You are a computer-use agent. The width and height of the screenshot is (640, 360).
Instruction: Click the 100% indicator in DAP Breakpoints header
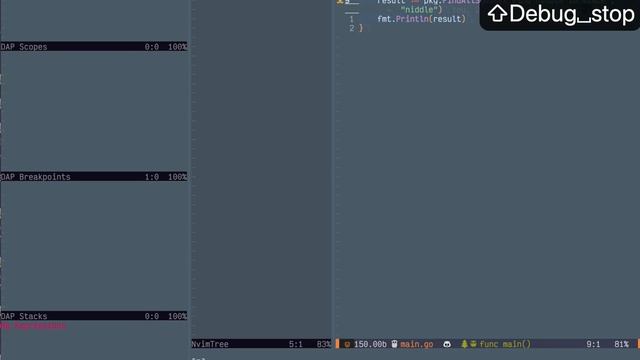click(178, 177)
